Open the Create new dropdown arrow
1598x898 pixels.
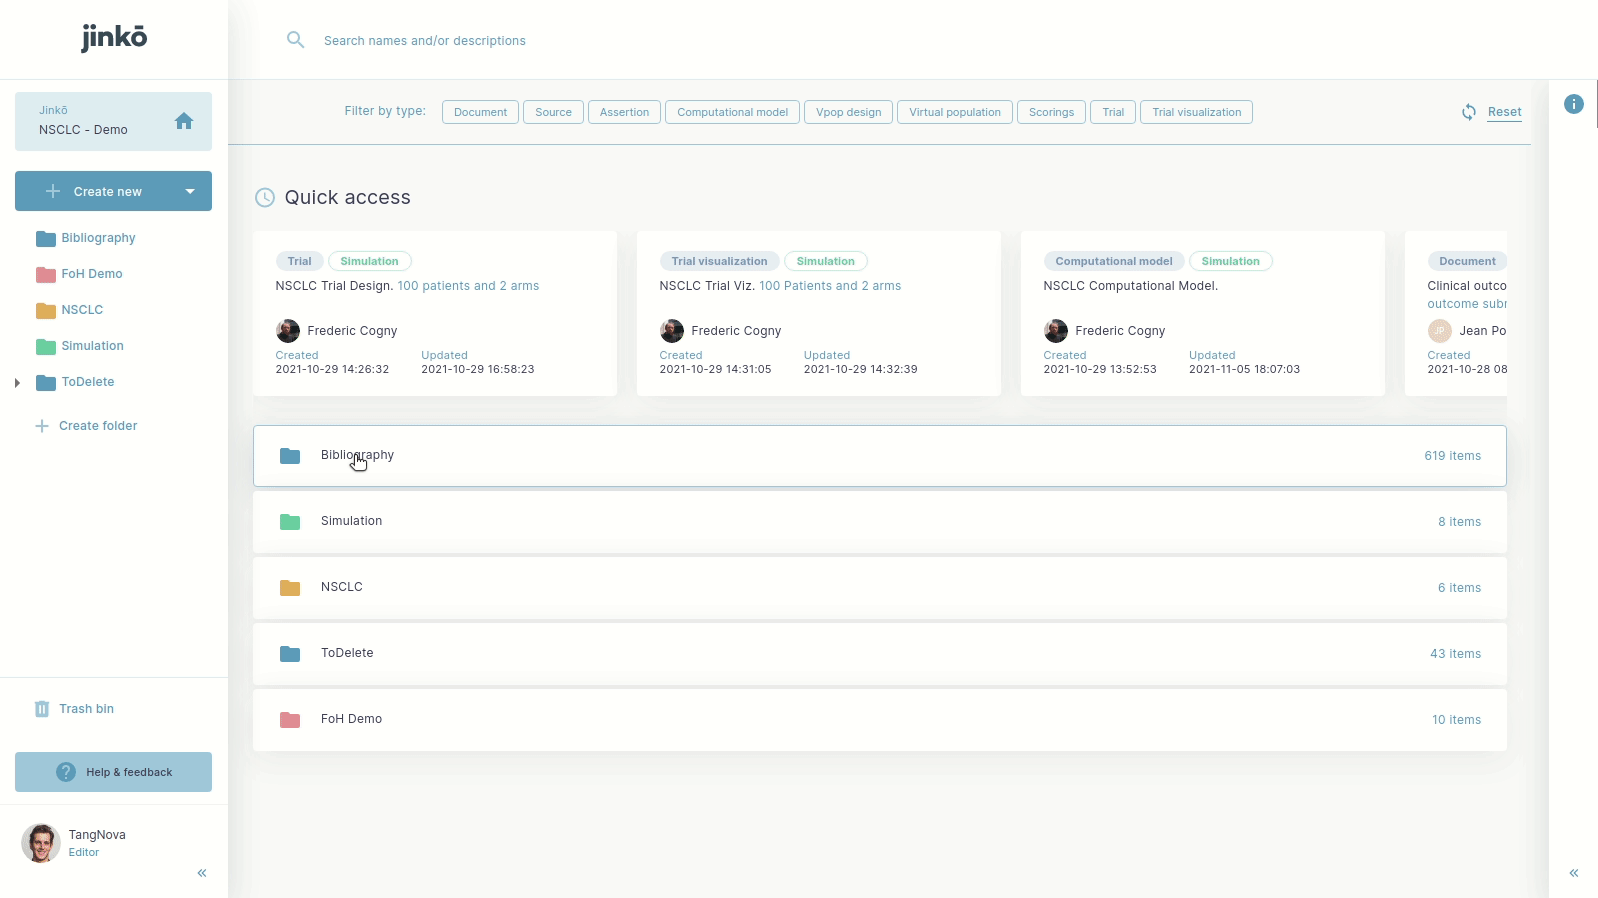pyautogui.click(x=190, y=191)
